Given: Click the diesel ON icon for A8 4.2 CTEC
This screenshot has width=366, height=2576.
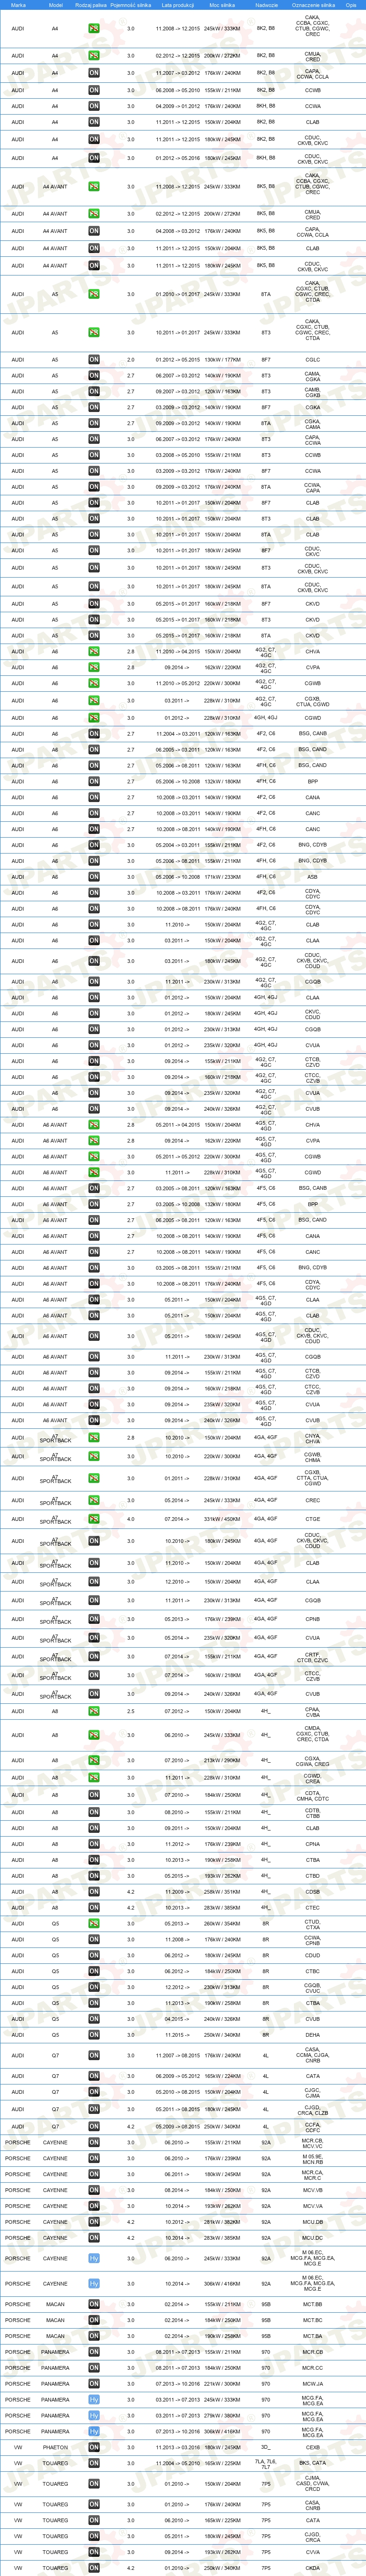Looking at the screenshot, I should coord(94,1908).
